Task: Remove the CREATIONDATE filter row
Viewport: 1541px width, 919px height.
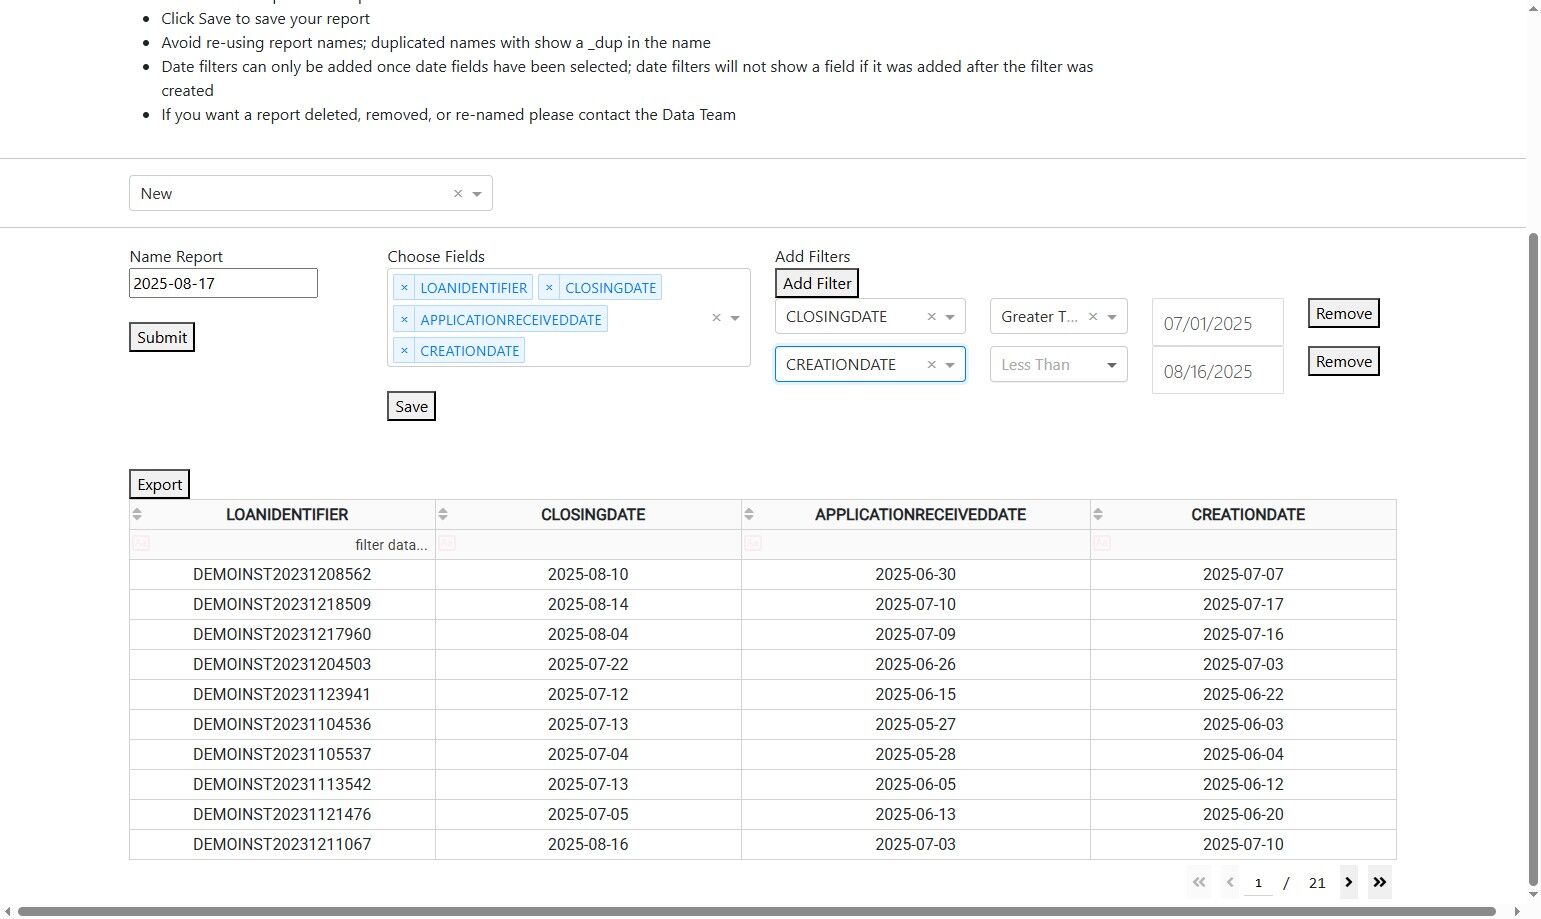Action: (x=1344, y=361)
